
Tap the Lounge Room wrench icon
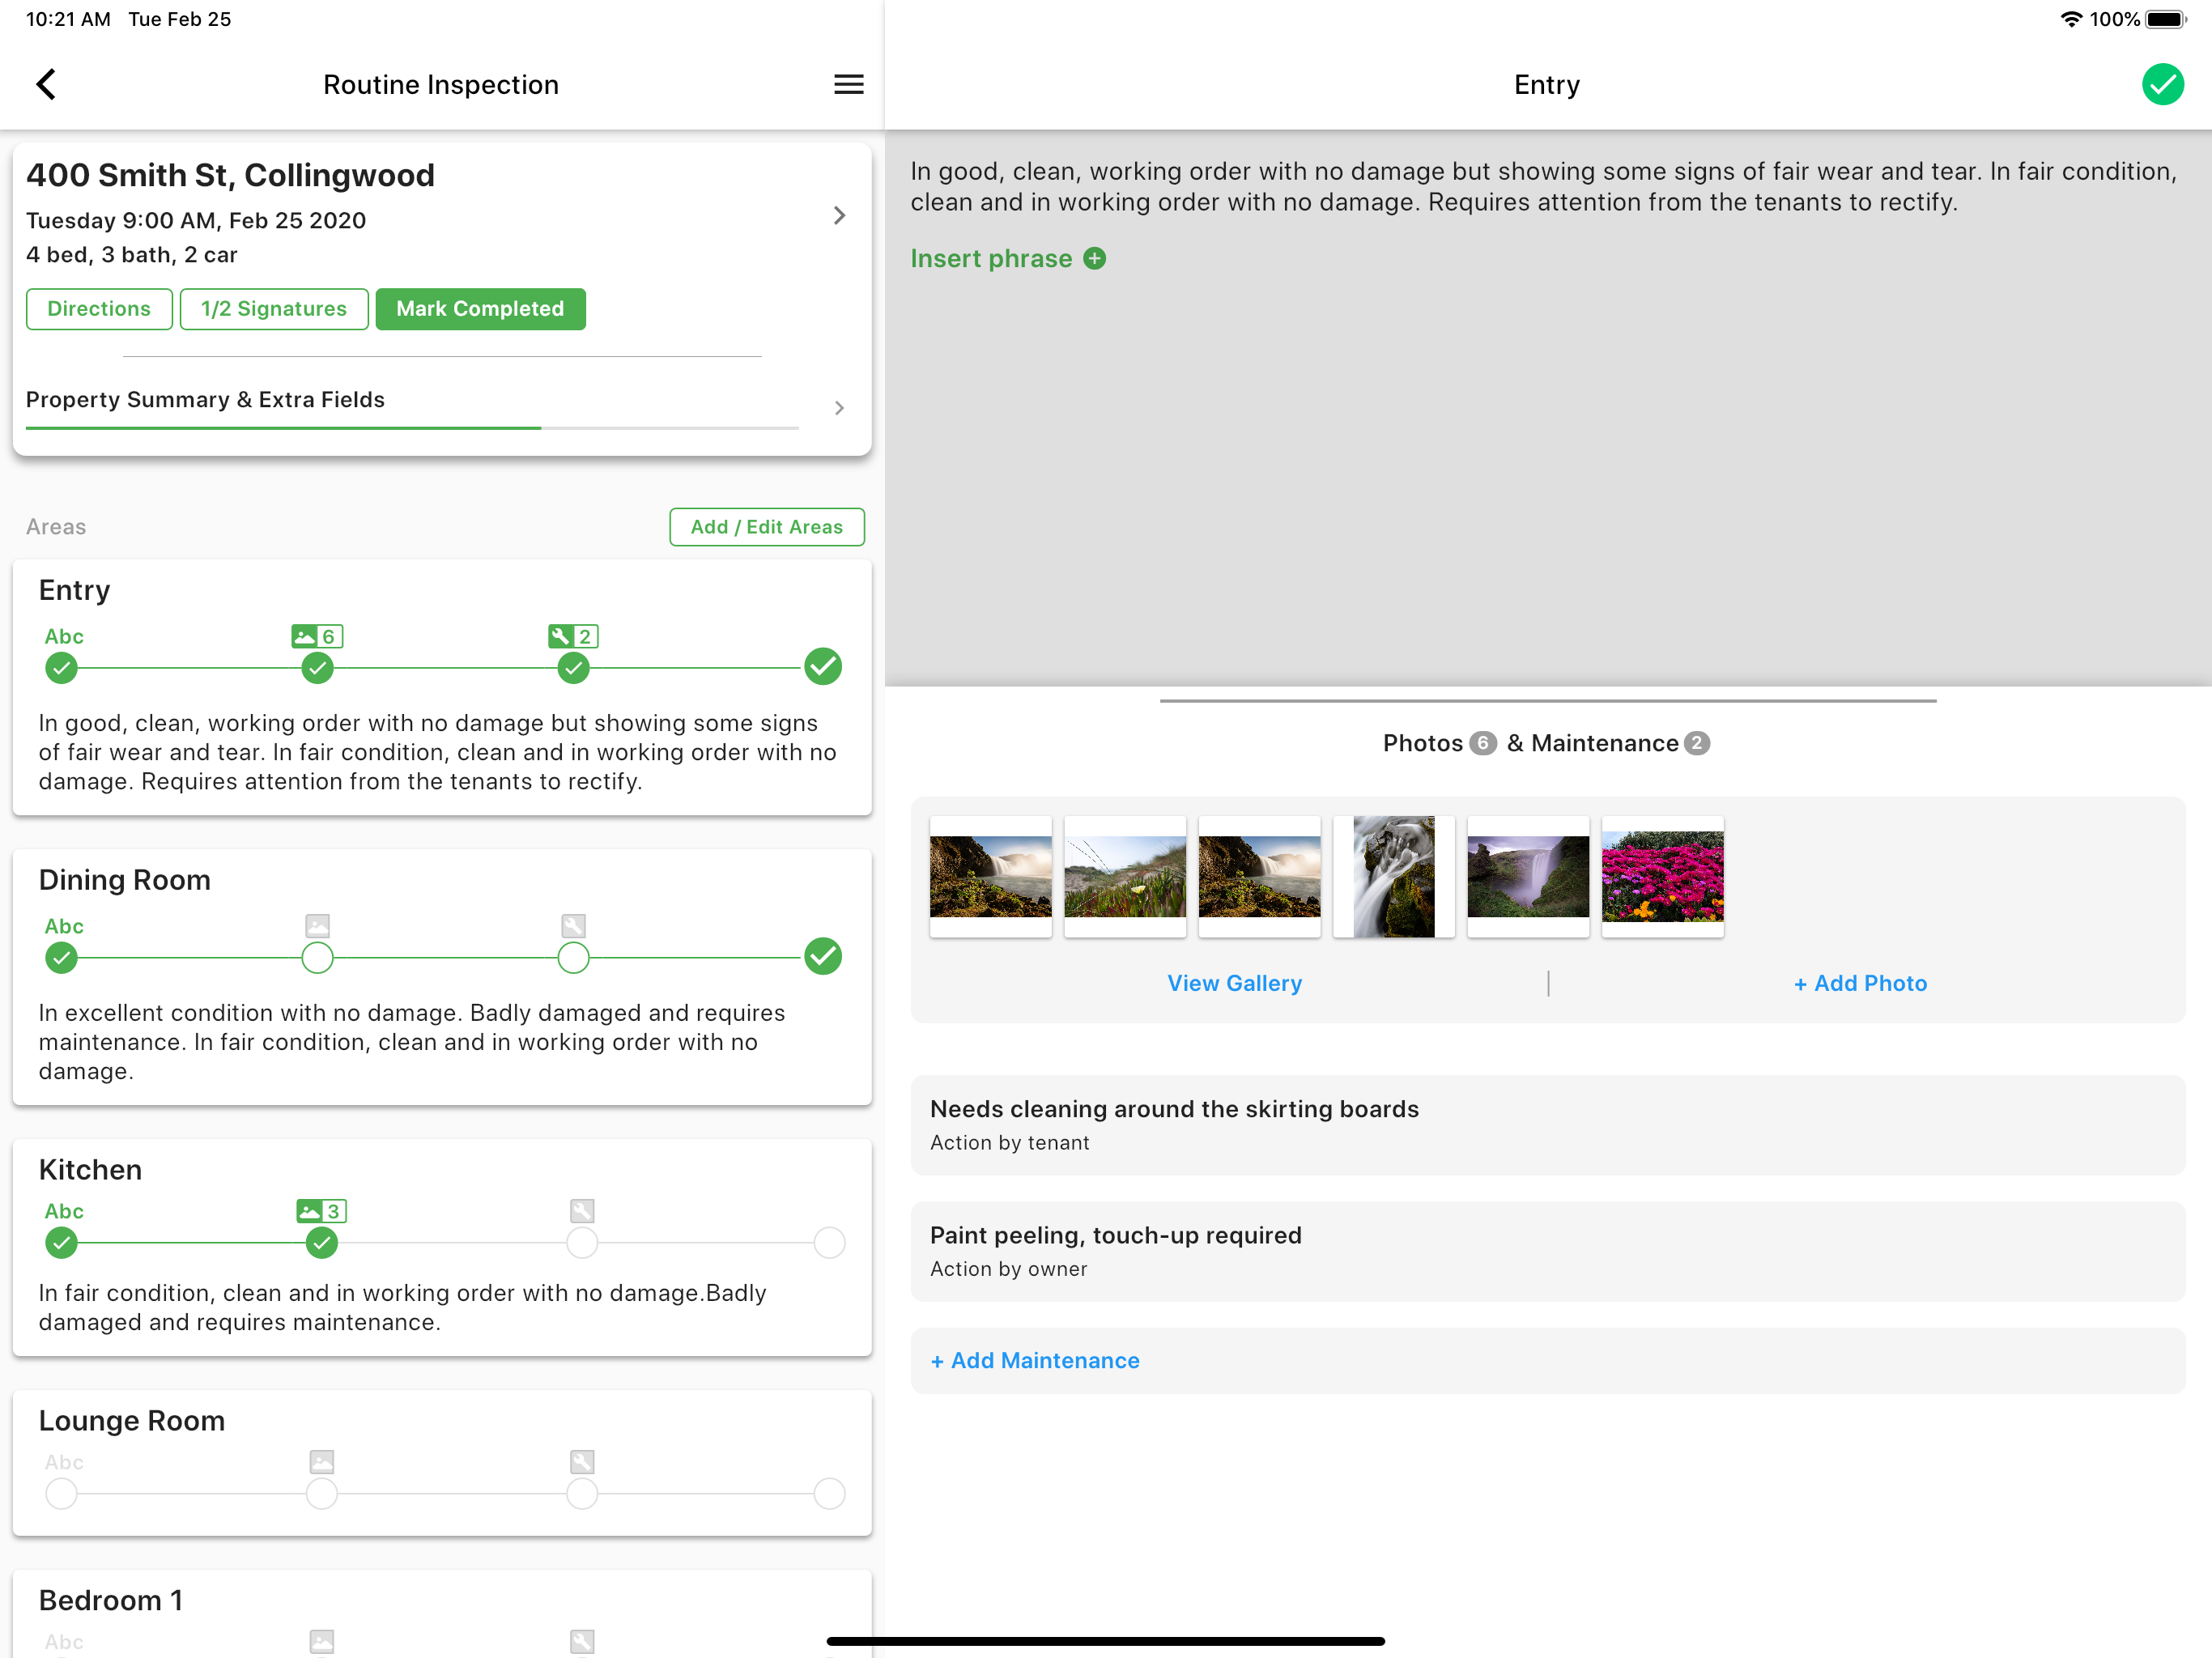[x=582, y=1462]
